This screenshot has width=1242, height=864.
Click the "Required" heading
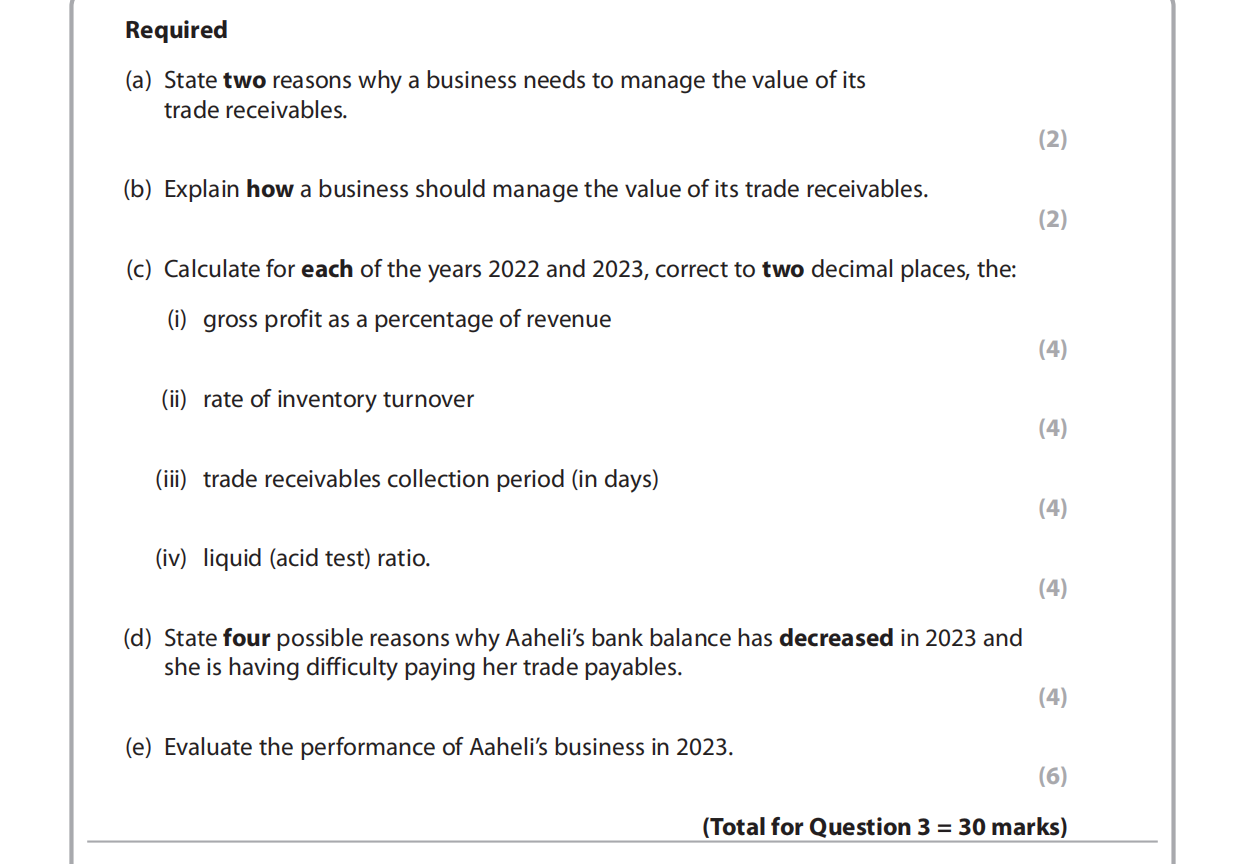point(176,30)
